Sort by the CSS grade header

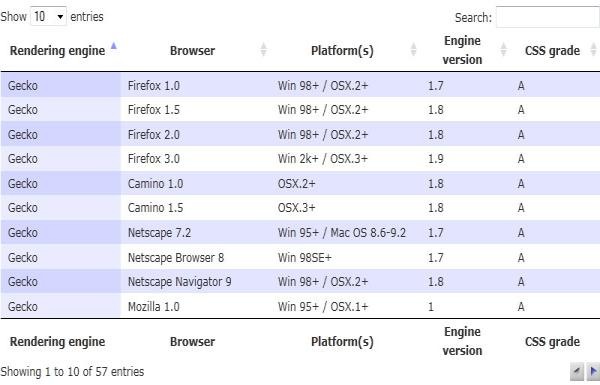click(x=552, y=51)
